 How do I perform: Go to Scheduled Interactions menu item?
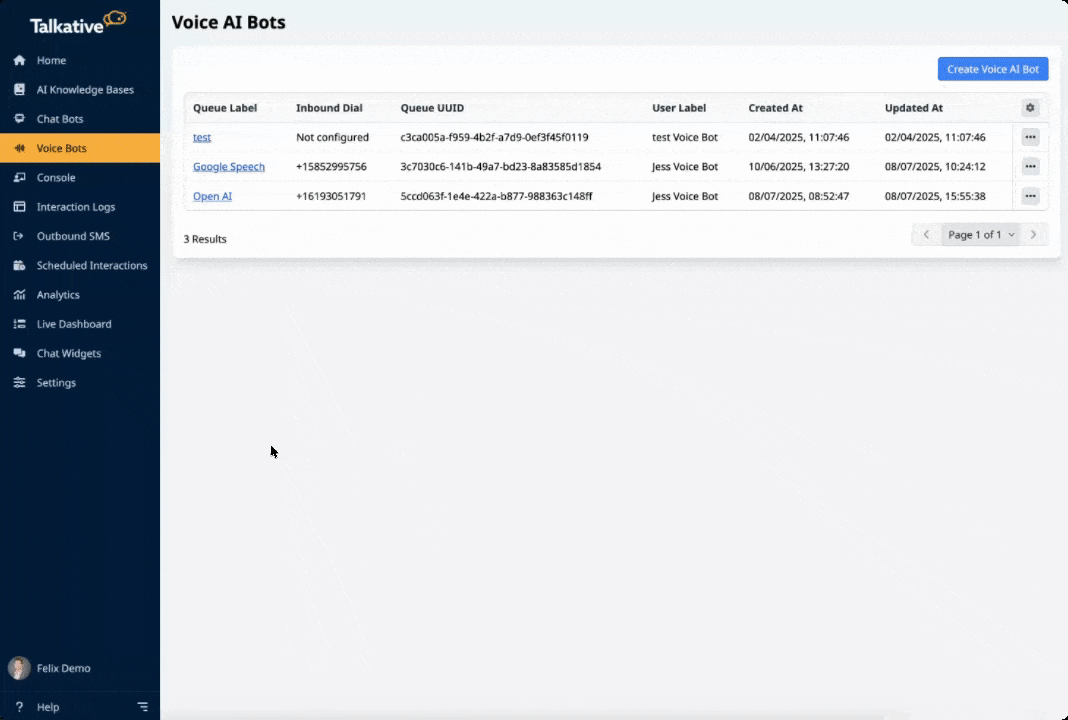click(91, 266)
